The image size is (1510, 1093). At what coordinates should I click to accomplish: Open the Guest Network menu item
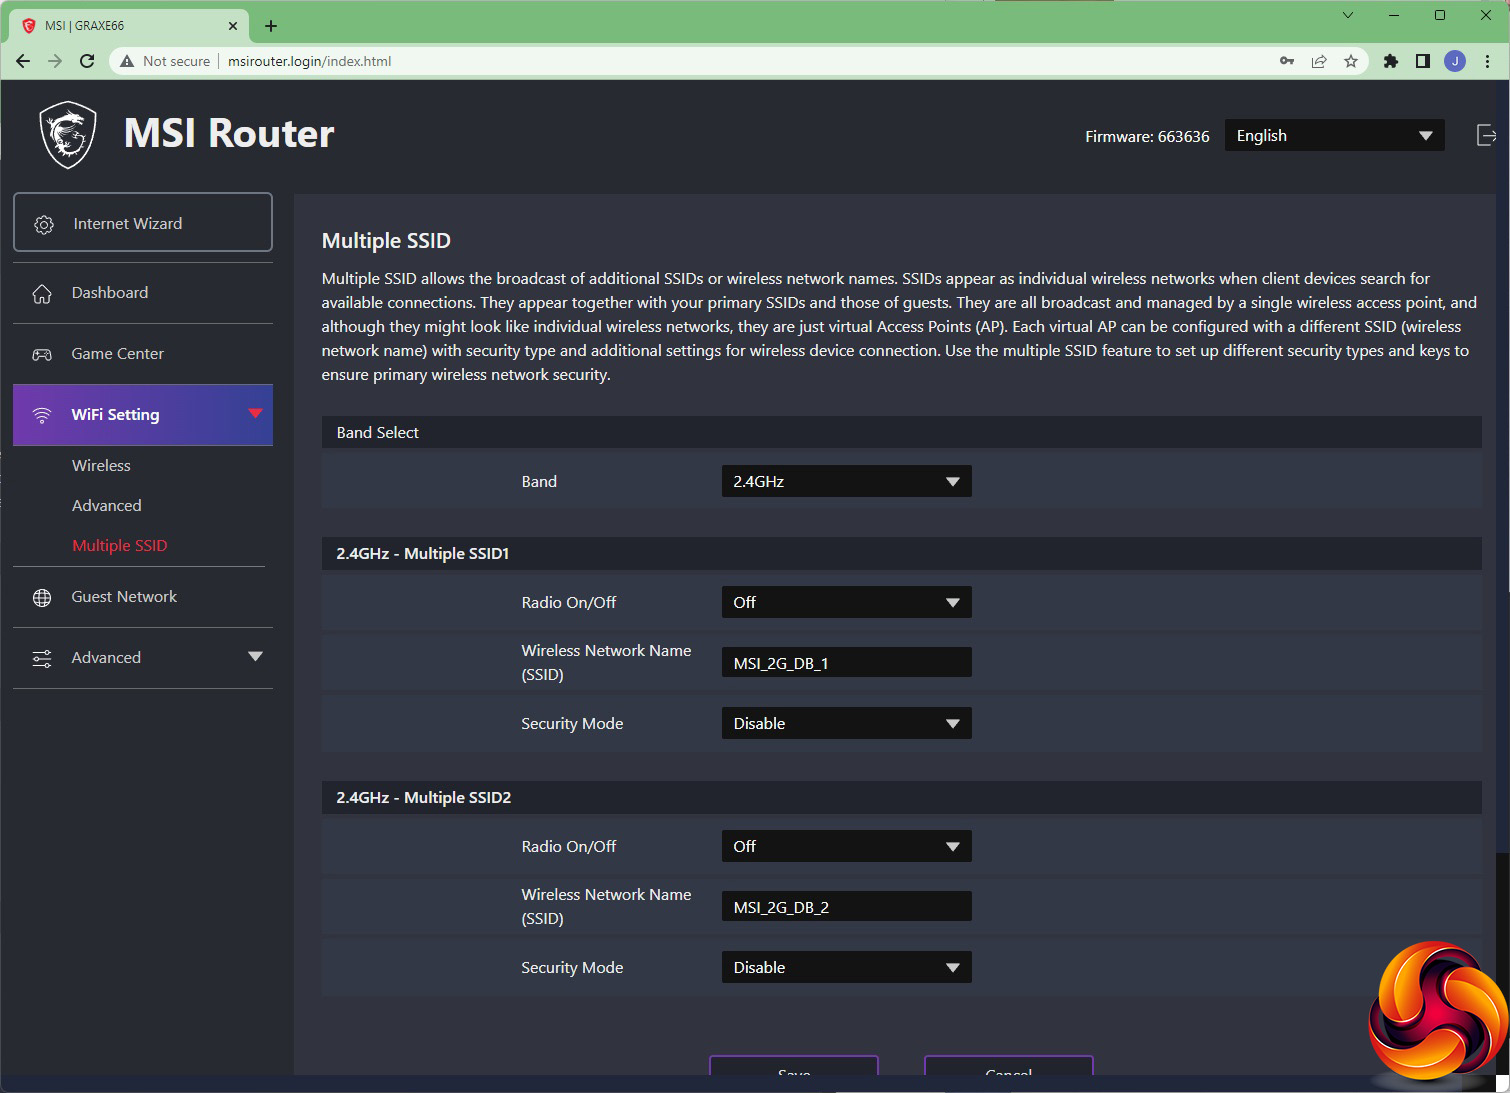point(124,597)
